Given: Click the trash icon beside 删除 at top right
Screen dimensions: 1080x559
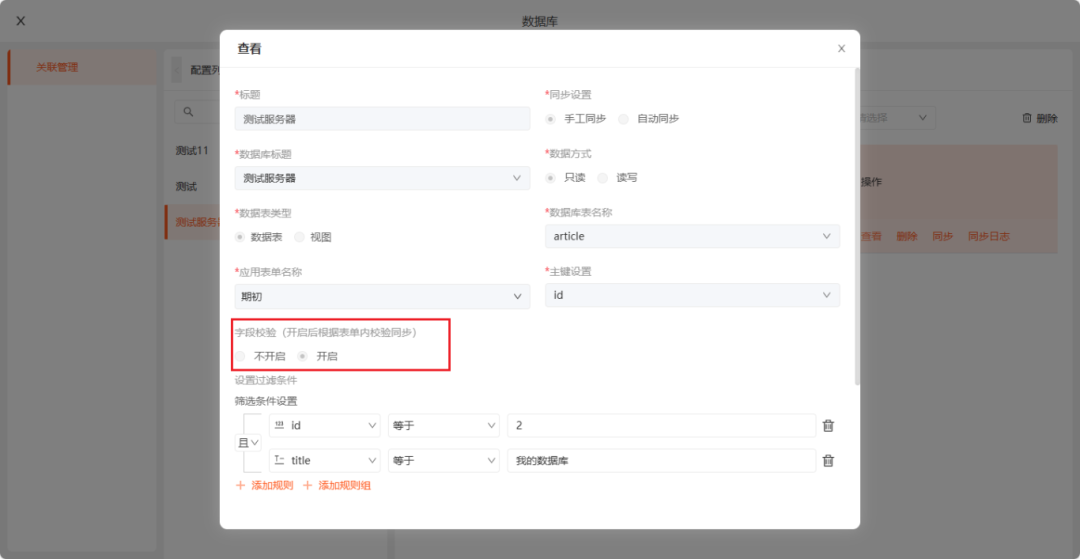Looking at the screenshot, I should pyautogui.click(x=1027, y=118).
